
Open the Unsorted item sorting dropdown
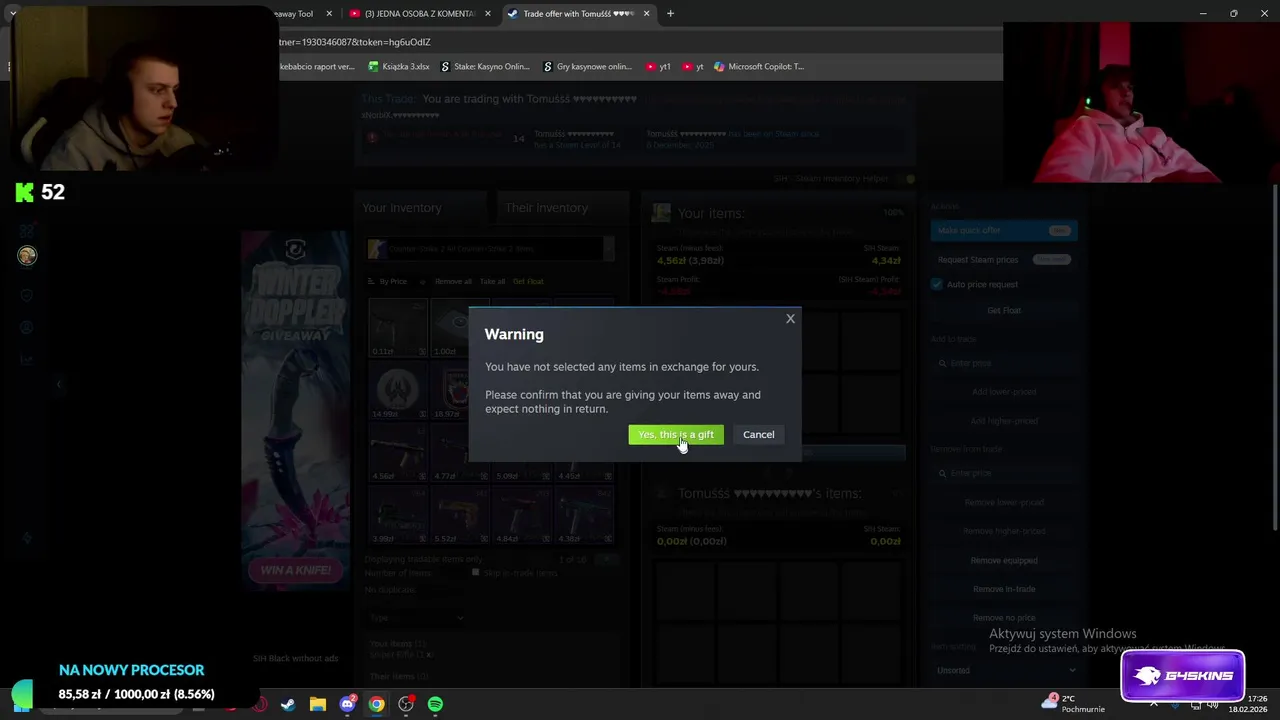click(1004, 670)
